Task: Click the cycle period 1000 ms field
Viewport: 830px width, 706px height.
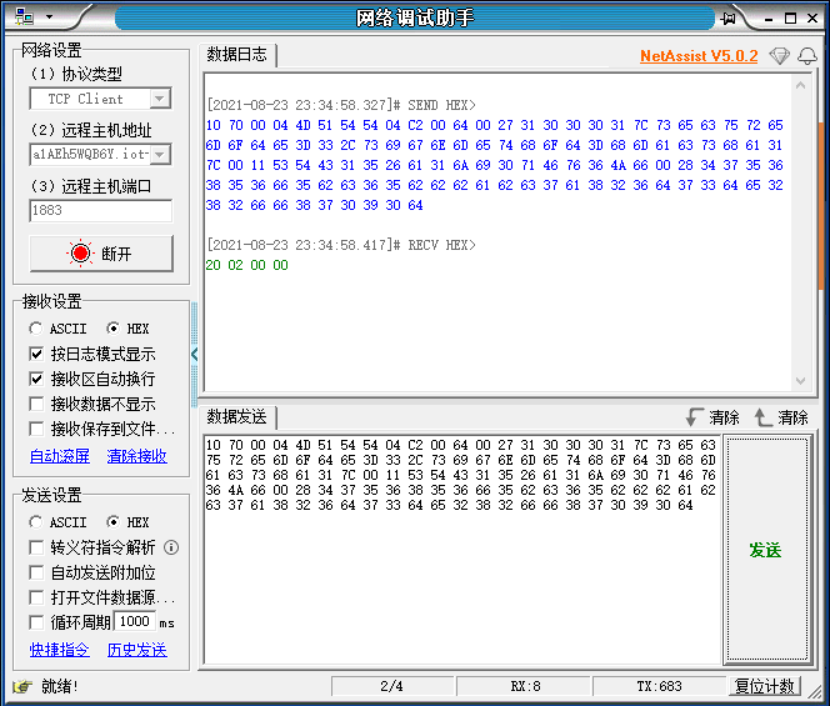Action: click(134, 621)
